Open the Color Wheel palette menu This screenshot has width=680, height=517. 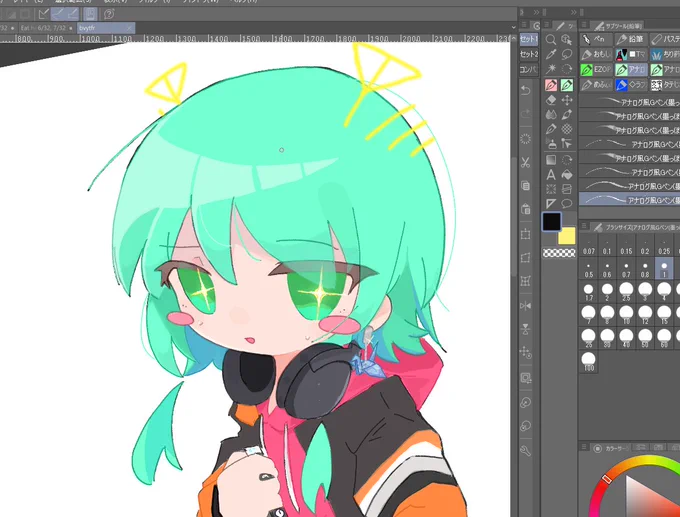tap(584, 447)
